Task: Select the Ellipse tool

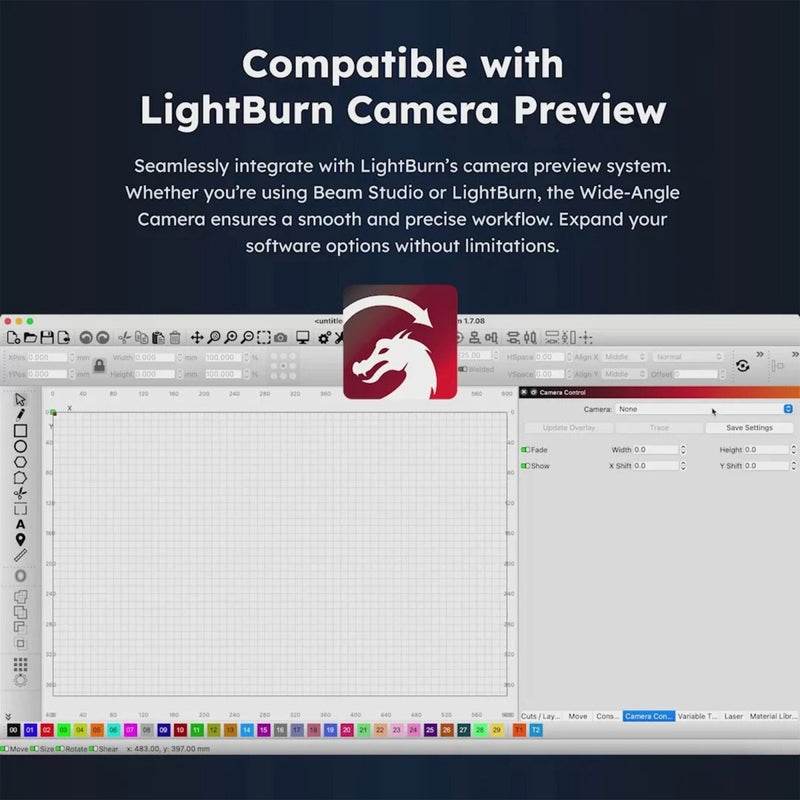Action: point(20,446)
